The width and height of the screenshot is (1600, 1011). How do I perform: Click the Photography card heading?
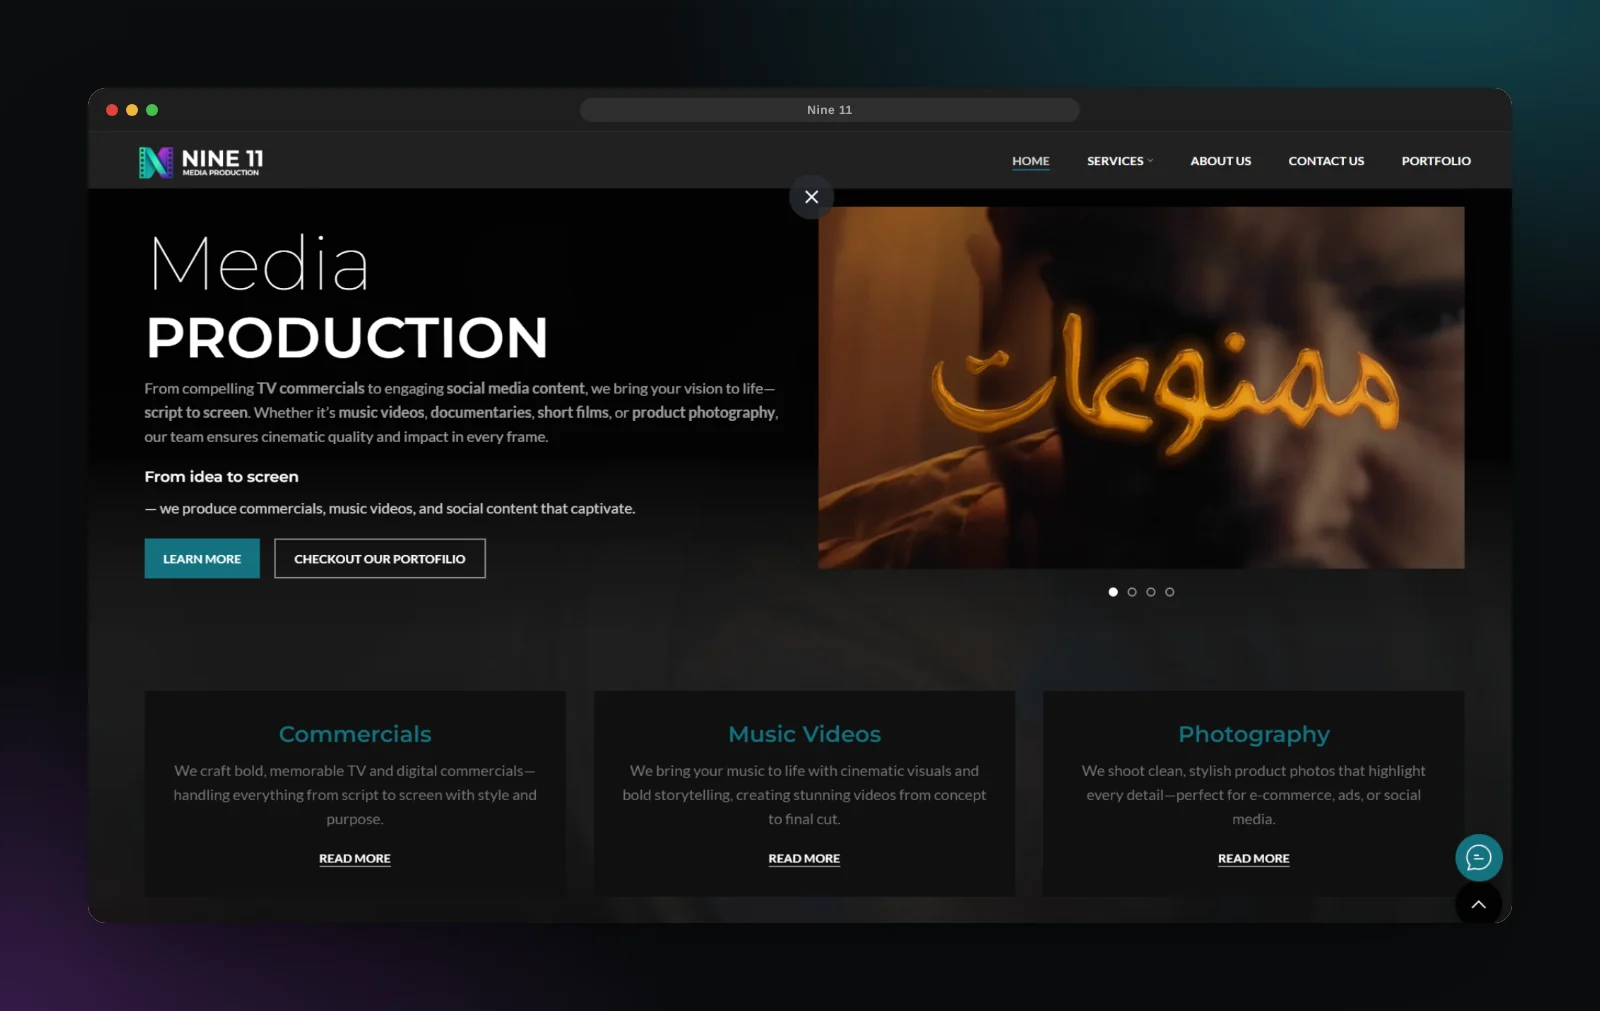click(1254, 735)
